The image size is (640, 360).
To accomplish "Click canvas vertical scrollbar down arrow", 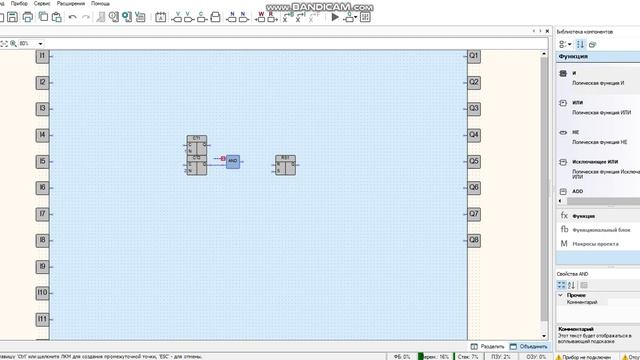I will pos(544,336).
